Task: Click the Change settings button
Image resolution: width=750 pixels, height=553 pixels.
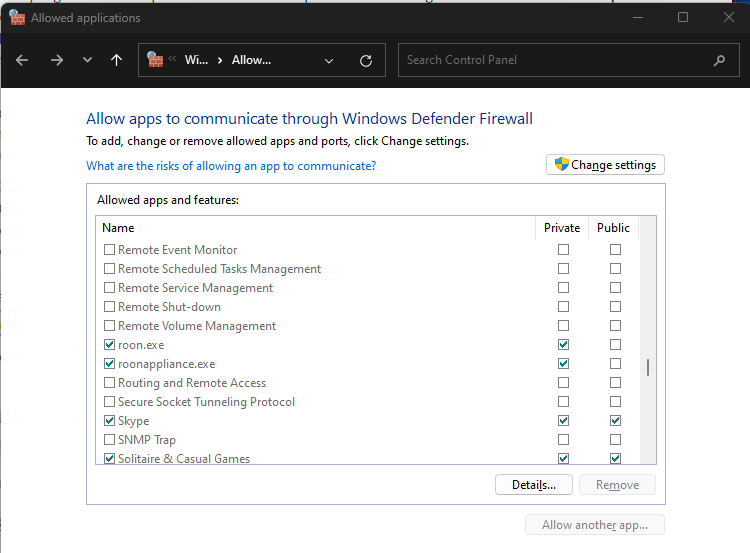Action: point(605,165)
